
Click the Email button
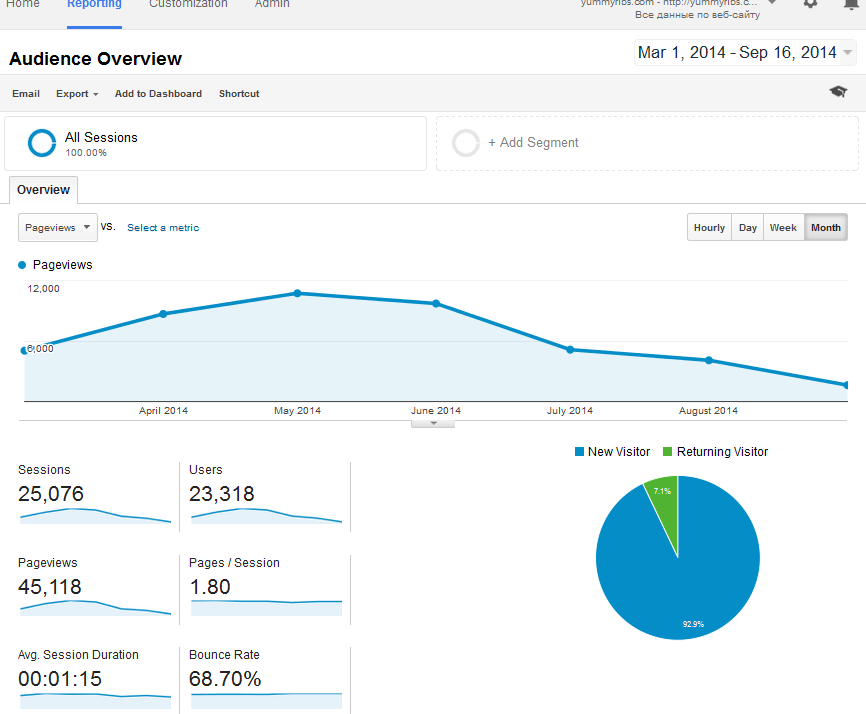click(x=26, y=94)
